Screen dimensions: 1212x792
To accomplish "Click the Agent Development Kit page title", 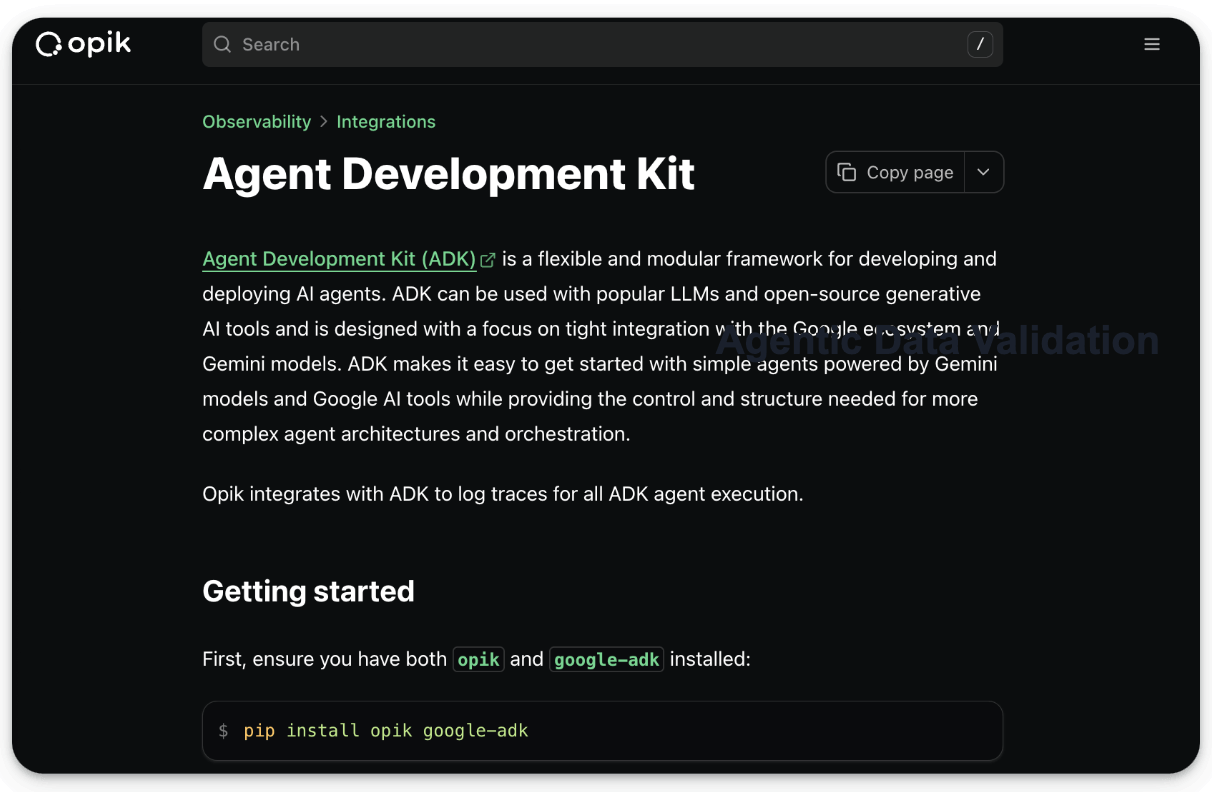I will pyautogui.click(x=449, y=174).
